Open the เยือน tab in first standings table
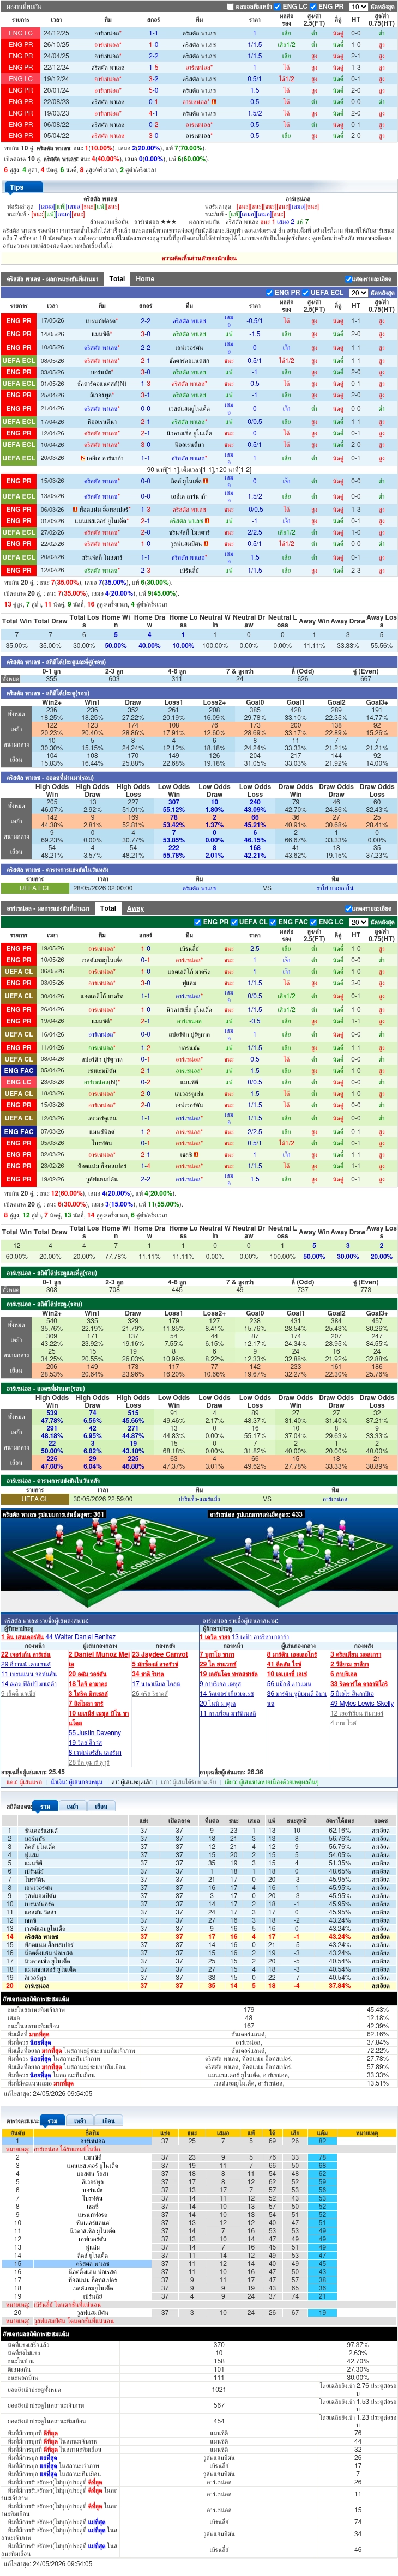The image size is (398, 2576). [x=100, y=1807]
